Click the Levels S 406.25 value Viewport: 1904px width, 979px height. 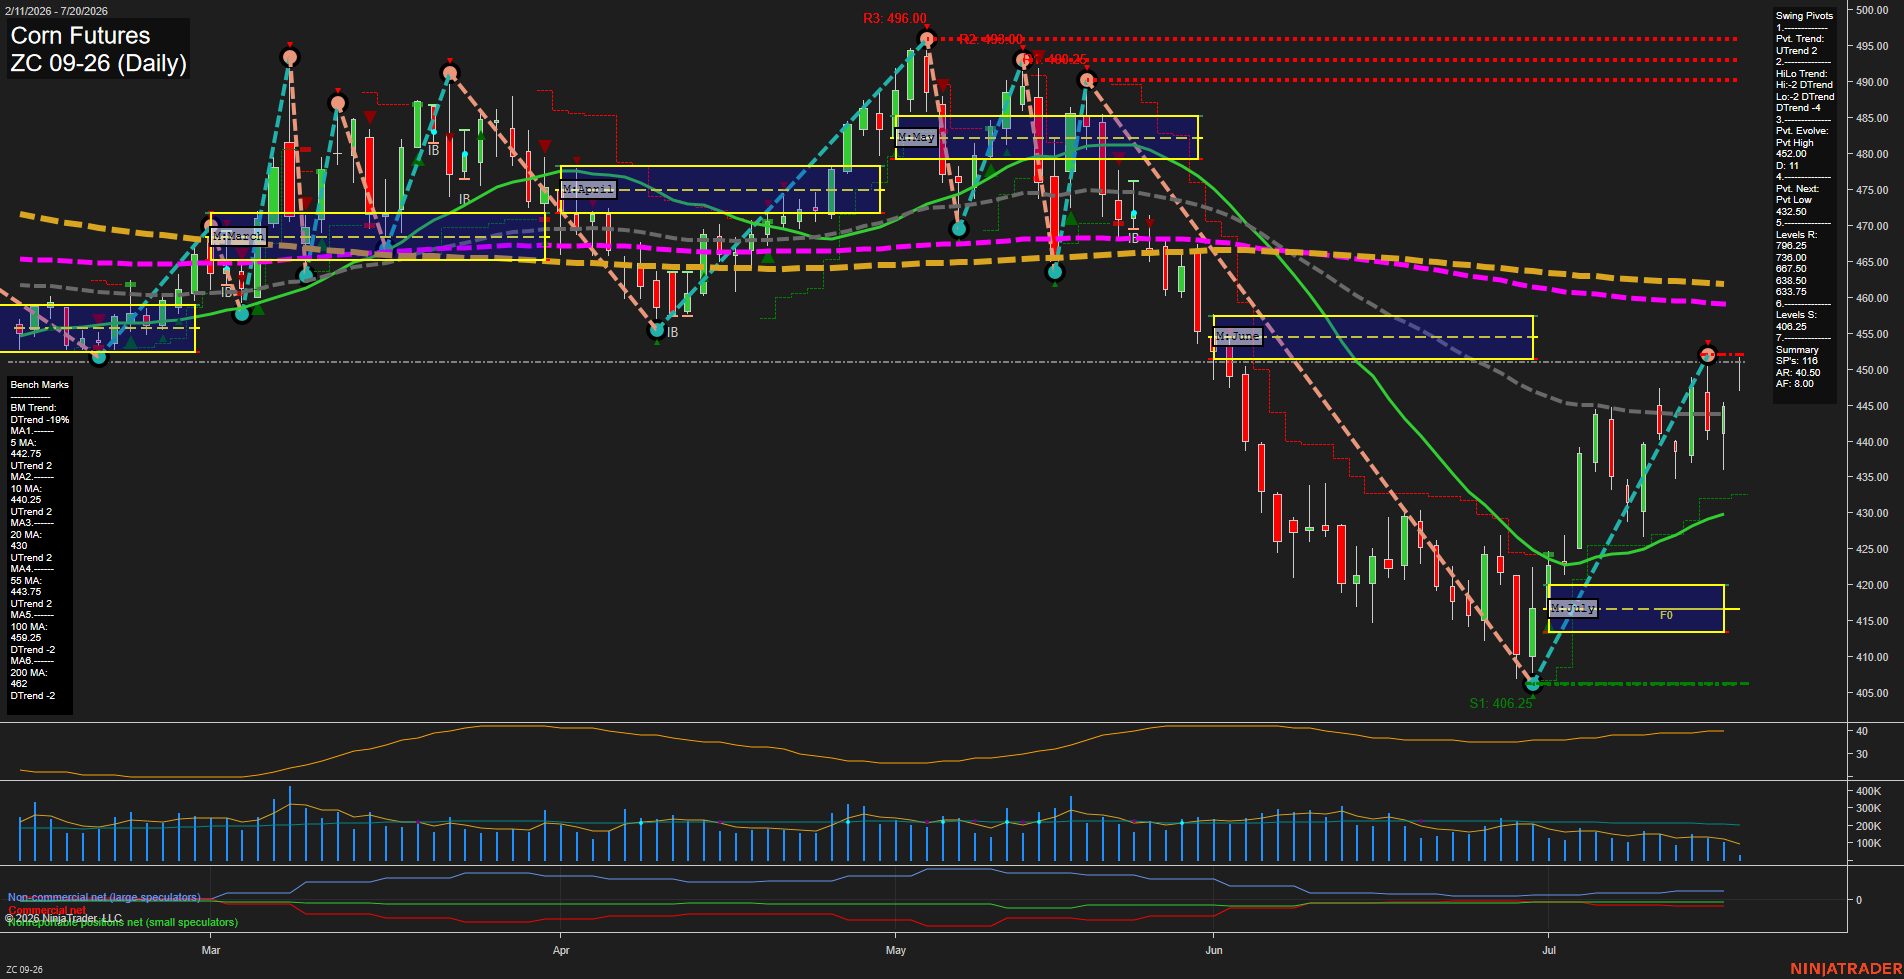click(1791, 327)
